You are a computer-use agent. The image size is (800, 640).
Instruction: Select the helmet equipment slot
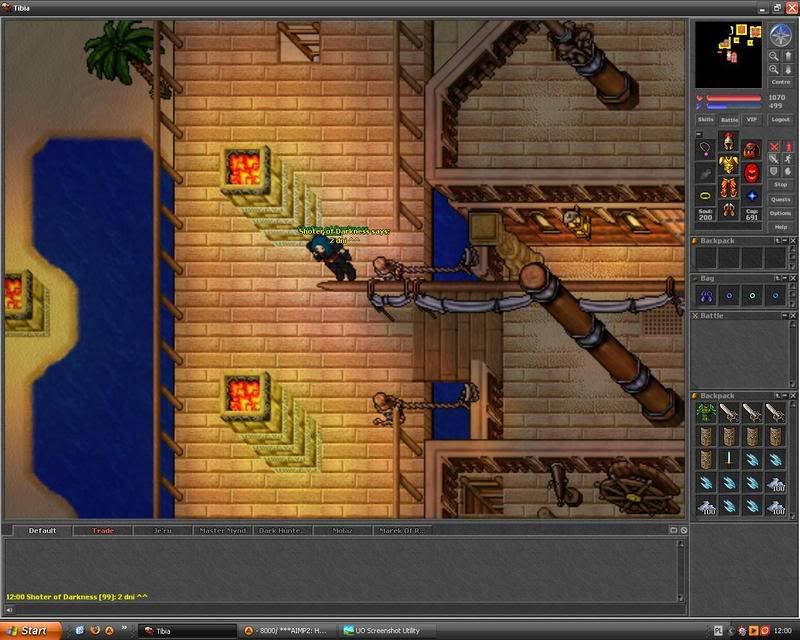click(729, 140)
